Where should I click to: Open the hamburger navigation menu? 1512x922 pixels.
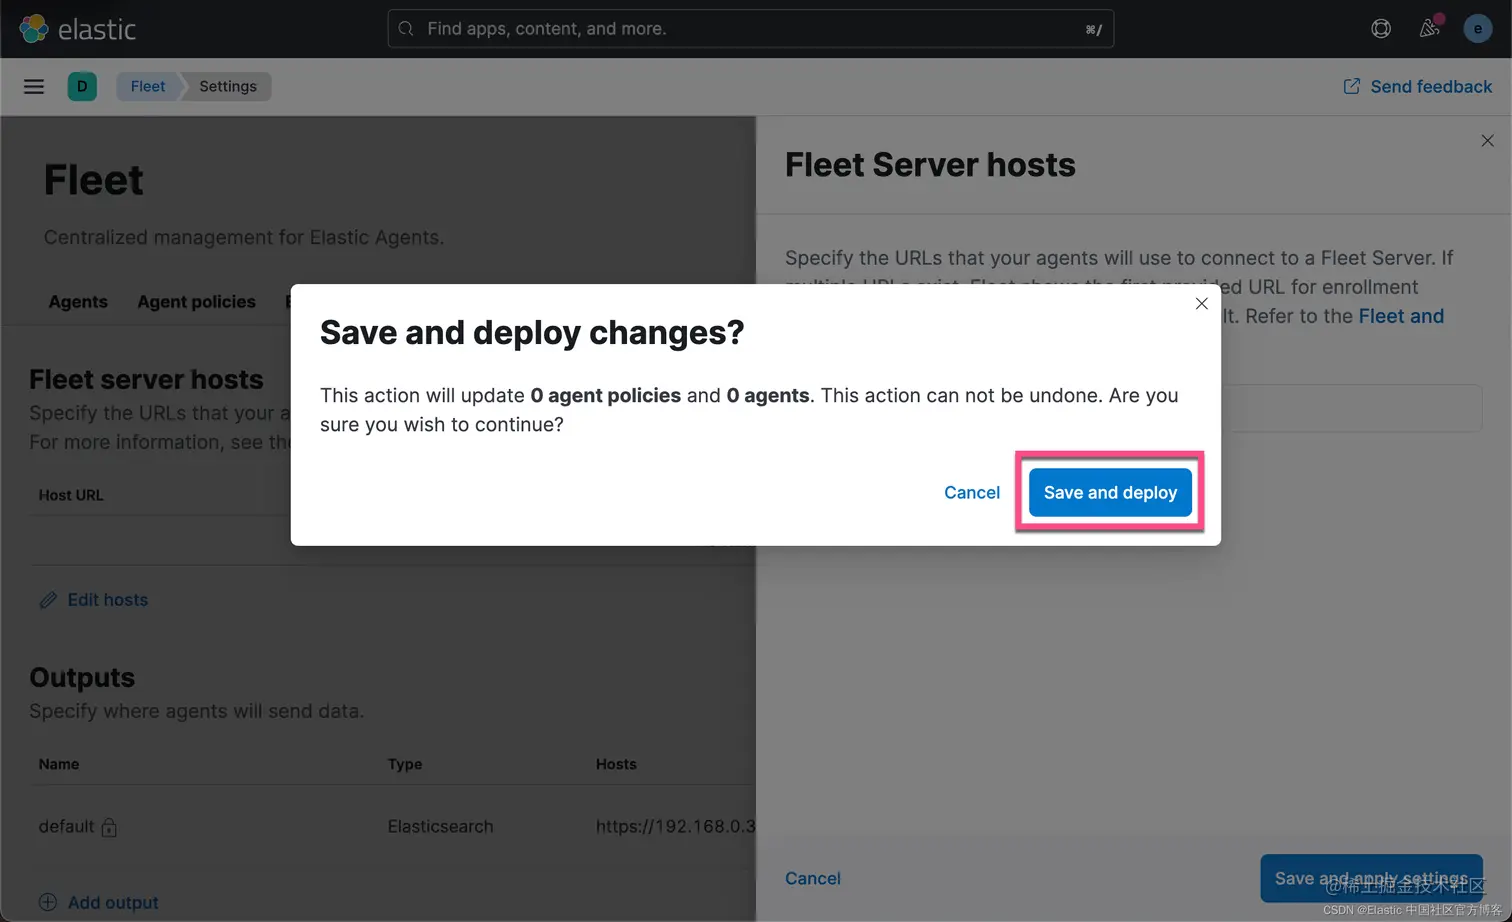coord(34,87)
